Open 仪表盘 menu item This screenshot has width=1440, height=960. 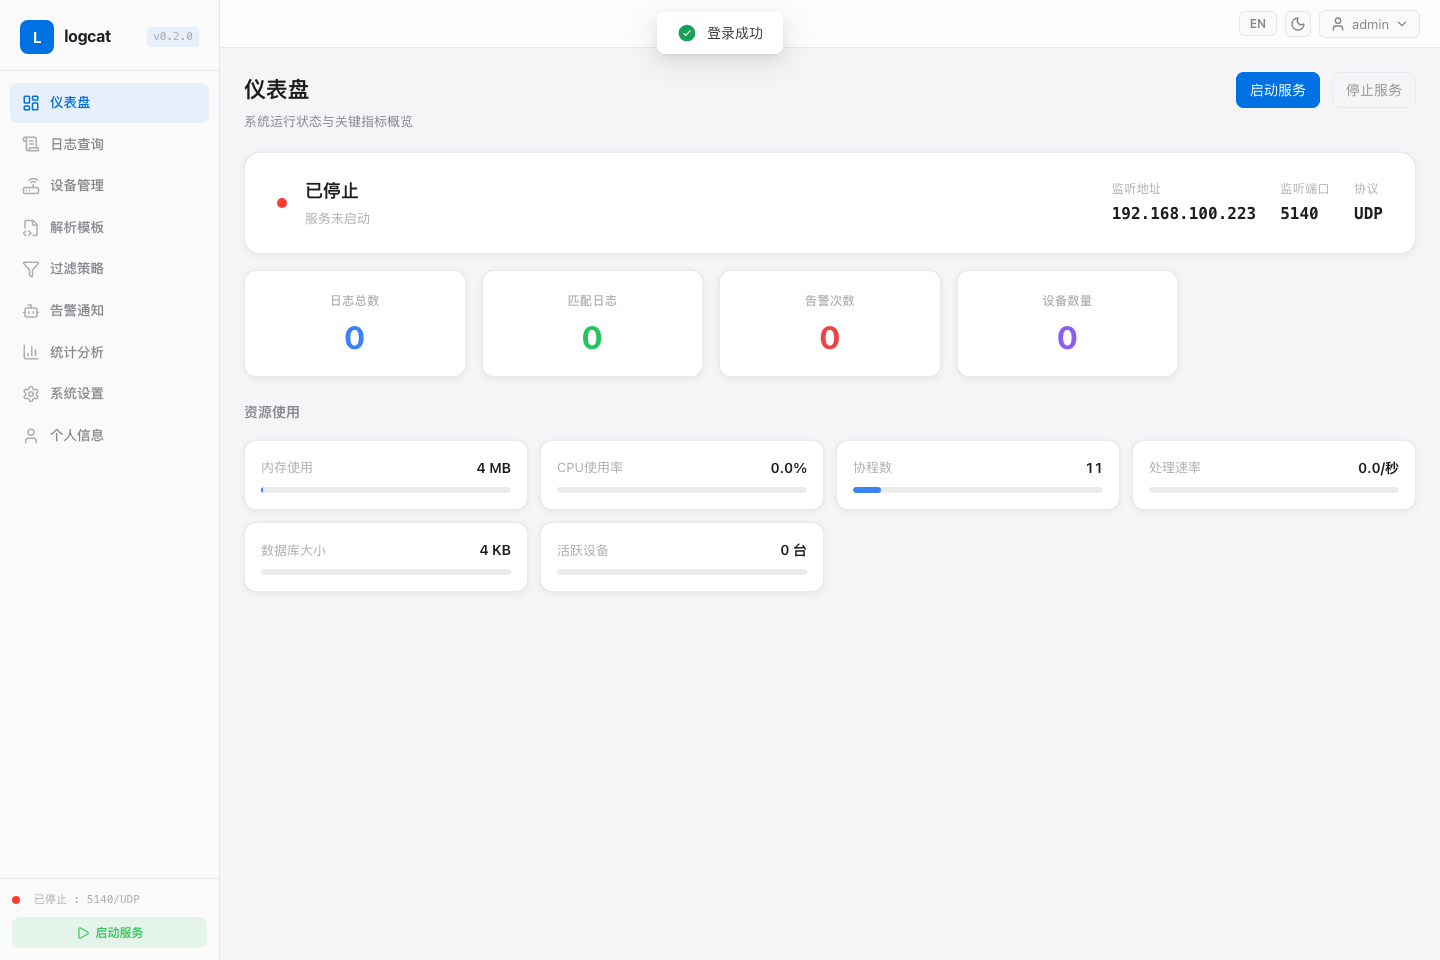click(109, 103)
